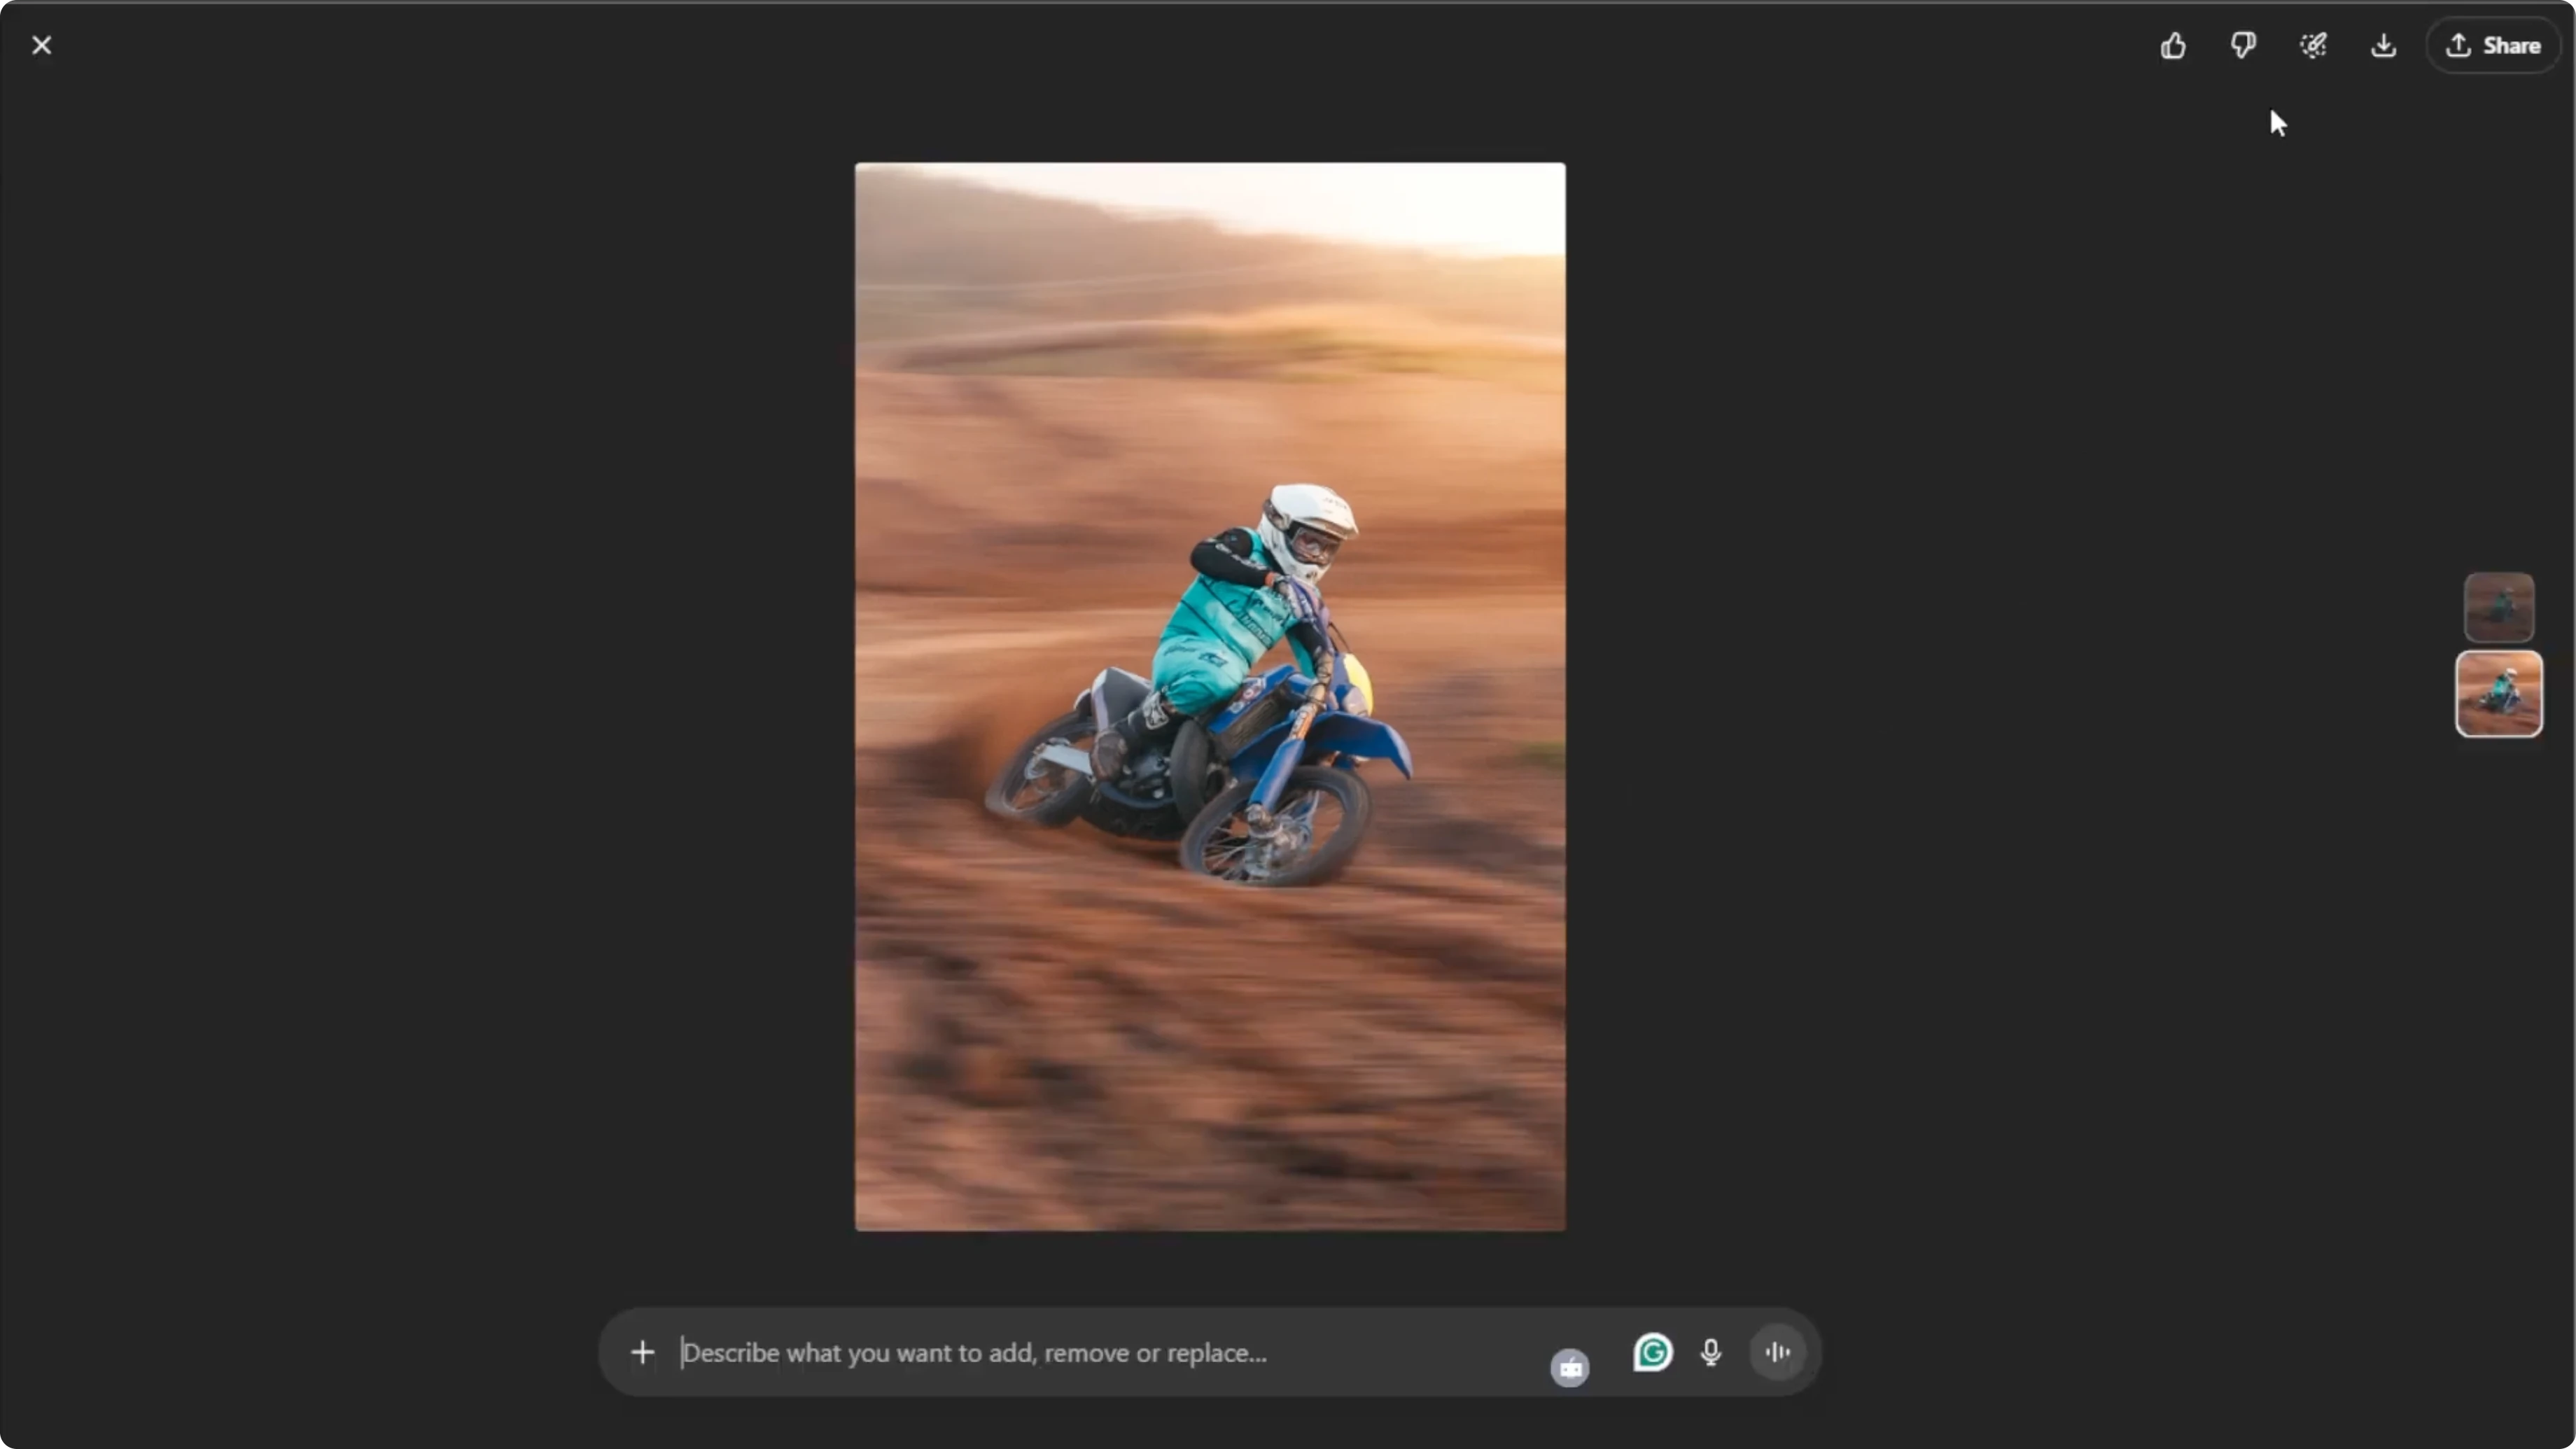The height and width of the screenshot is (1449, 2576).
Task: Close the image editor view
Action: pos(41,45)
